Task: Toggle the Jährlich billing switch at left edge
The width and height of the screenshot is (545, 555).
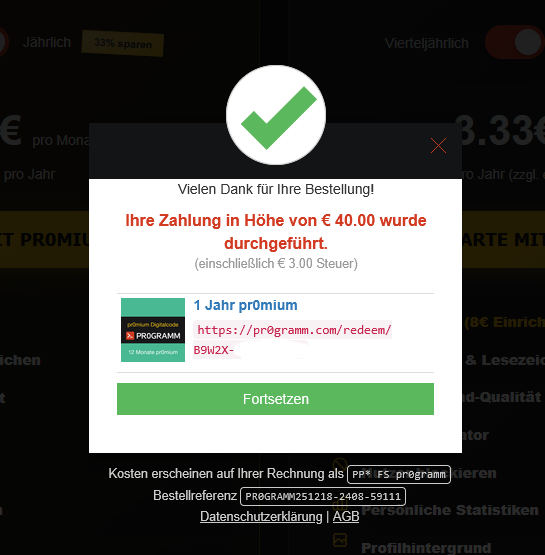Action: pyautogui.click(x=4, y=42)
